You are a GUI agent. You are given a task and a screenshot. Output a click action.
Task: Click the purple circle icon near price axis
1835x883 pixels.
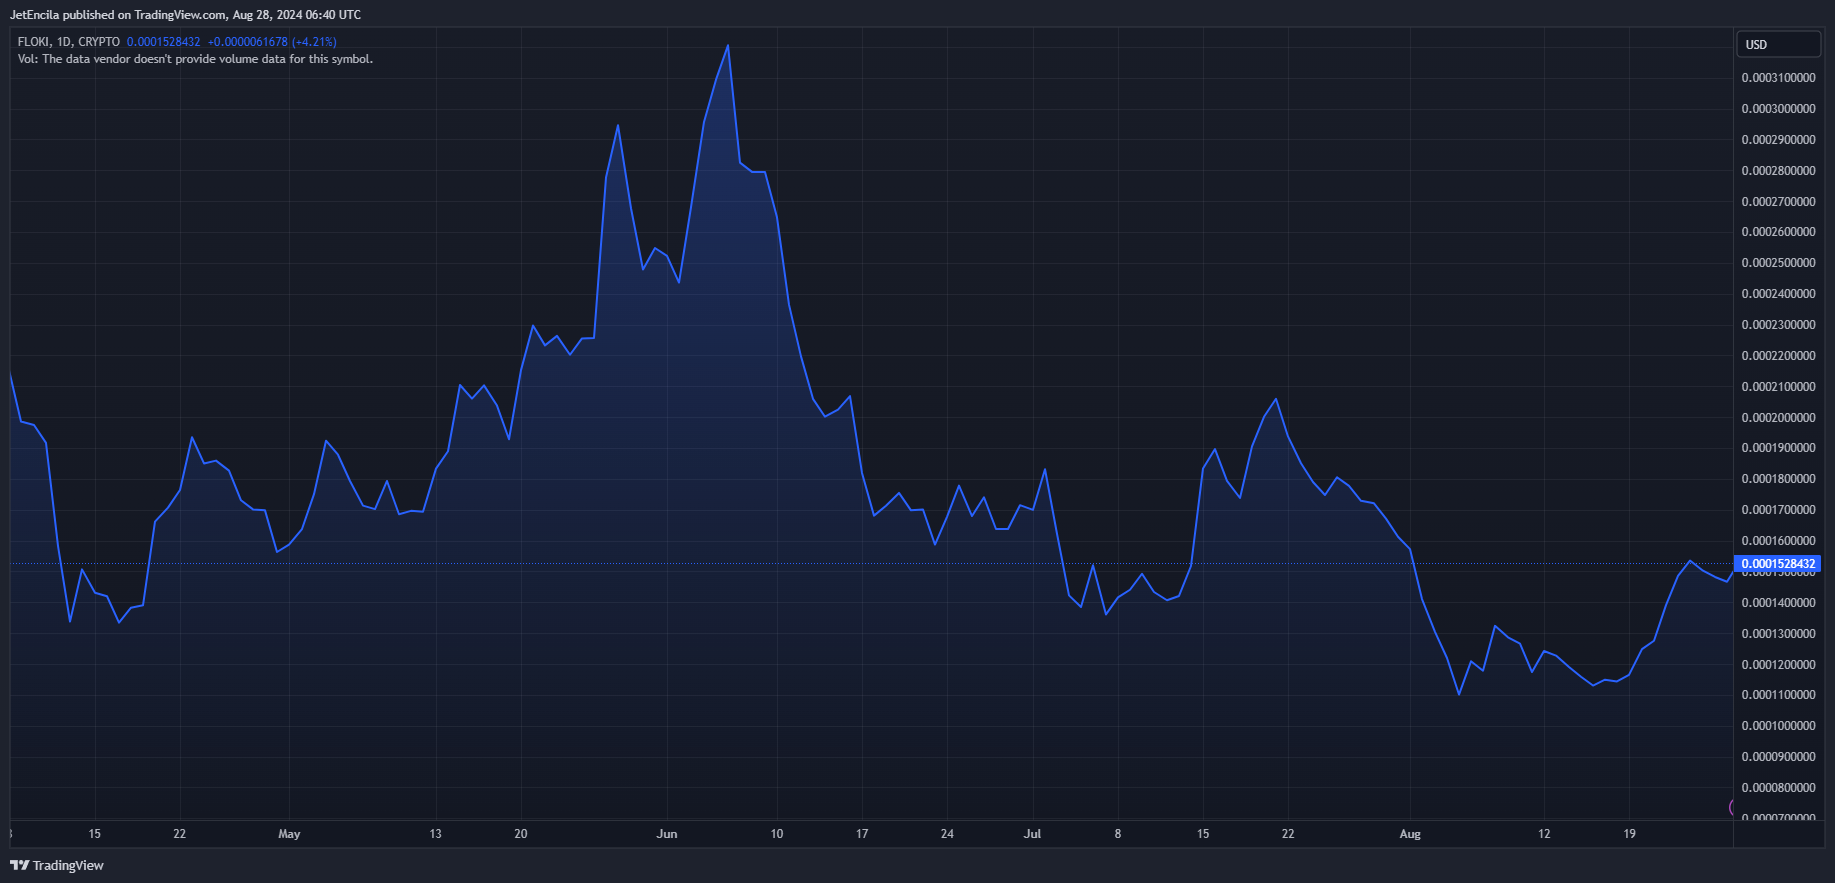[1732, 807]
